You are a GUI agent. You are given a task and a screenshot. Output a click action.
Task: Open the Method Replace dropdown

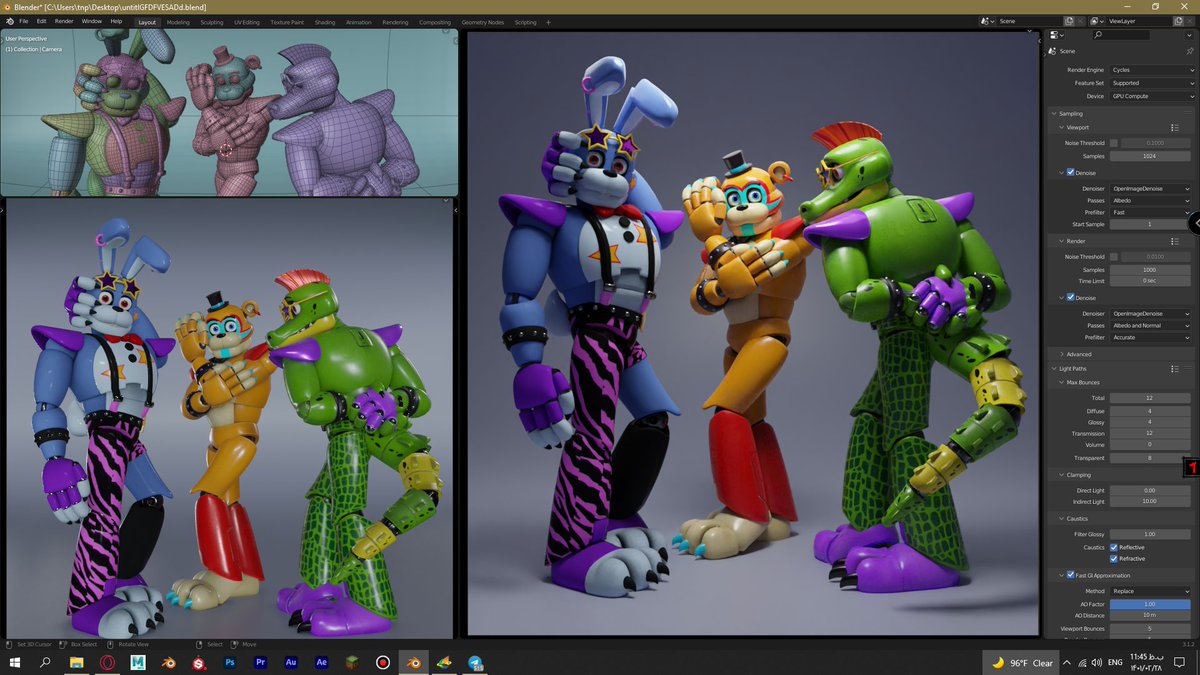(1149, 591)
